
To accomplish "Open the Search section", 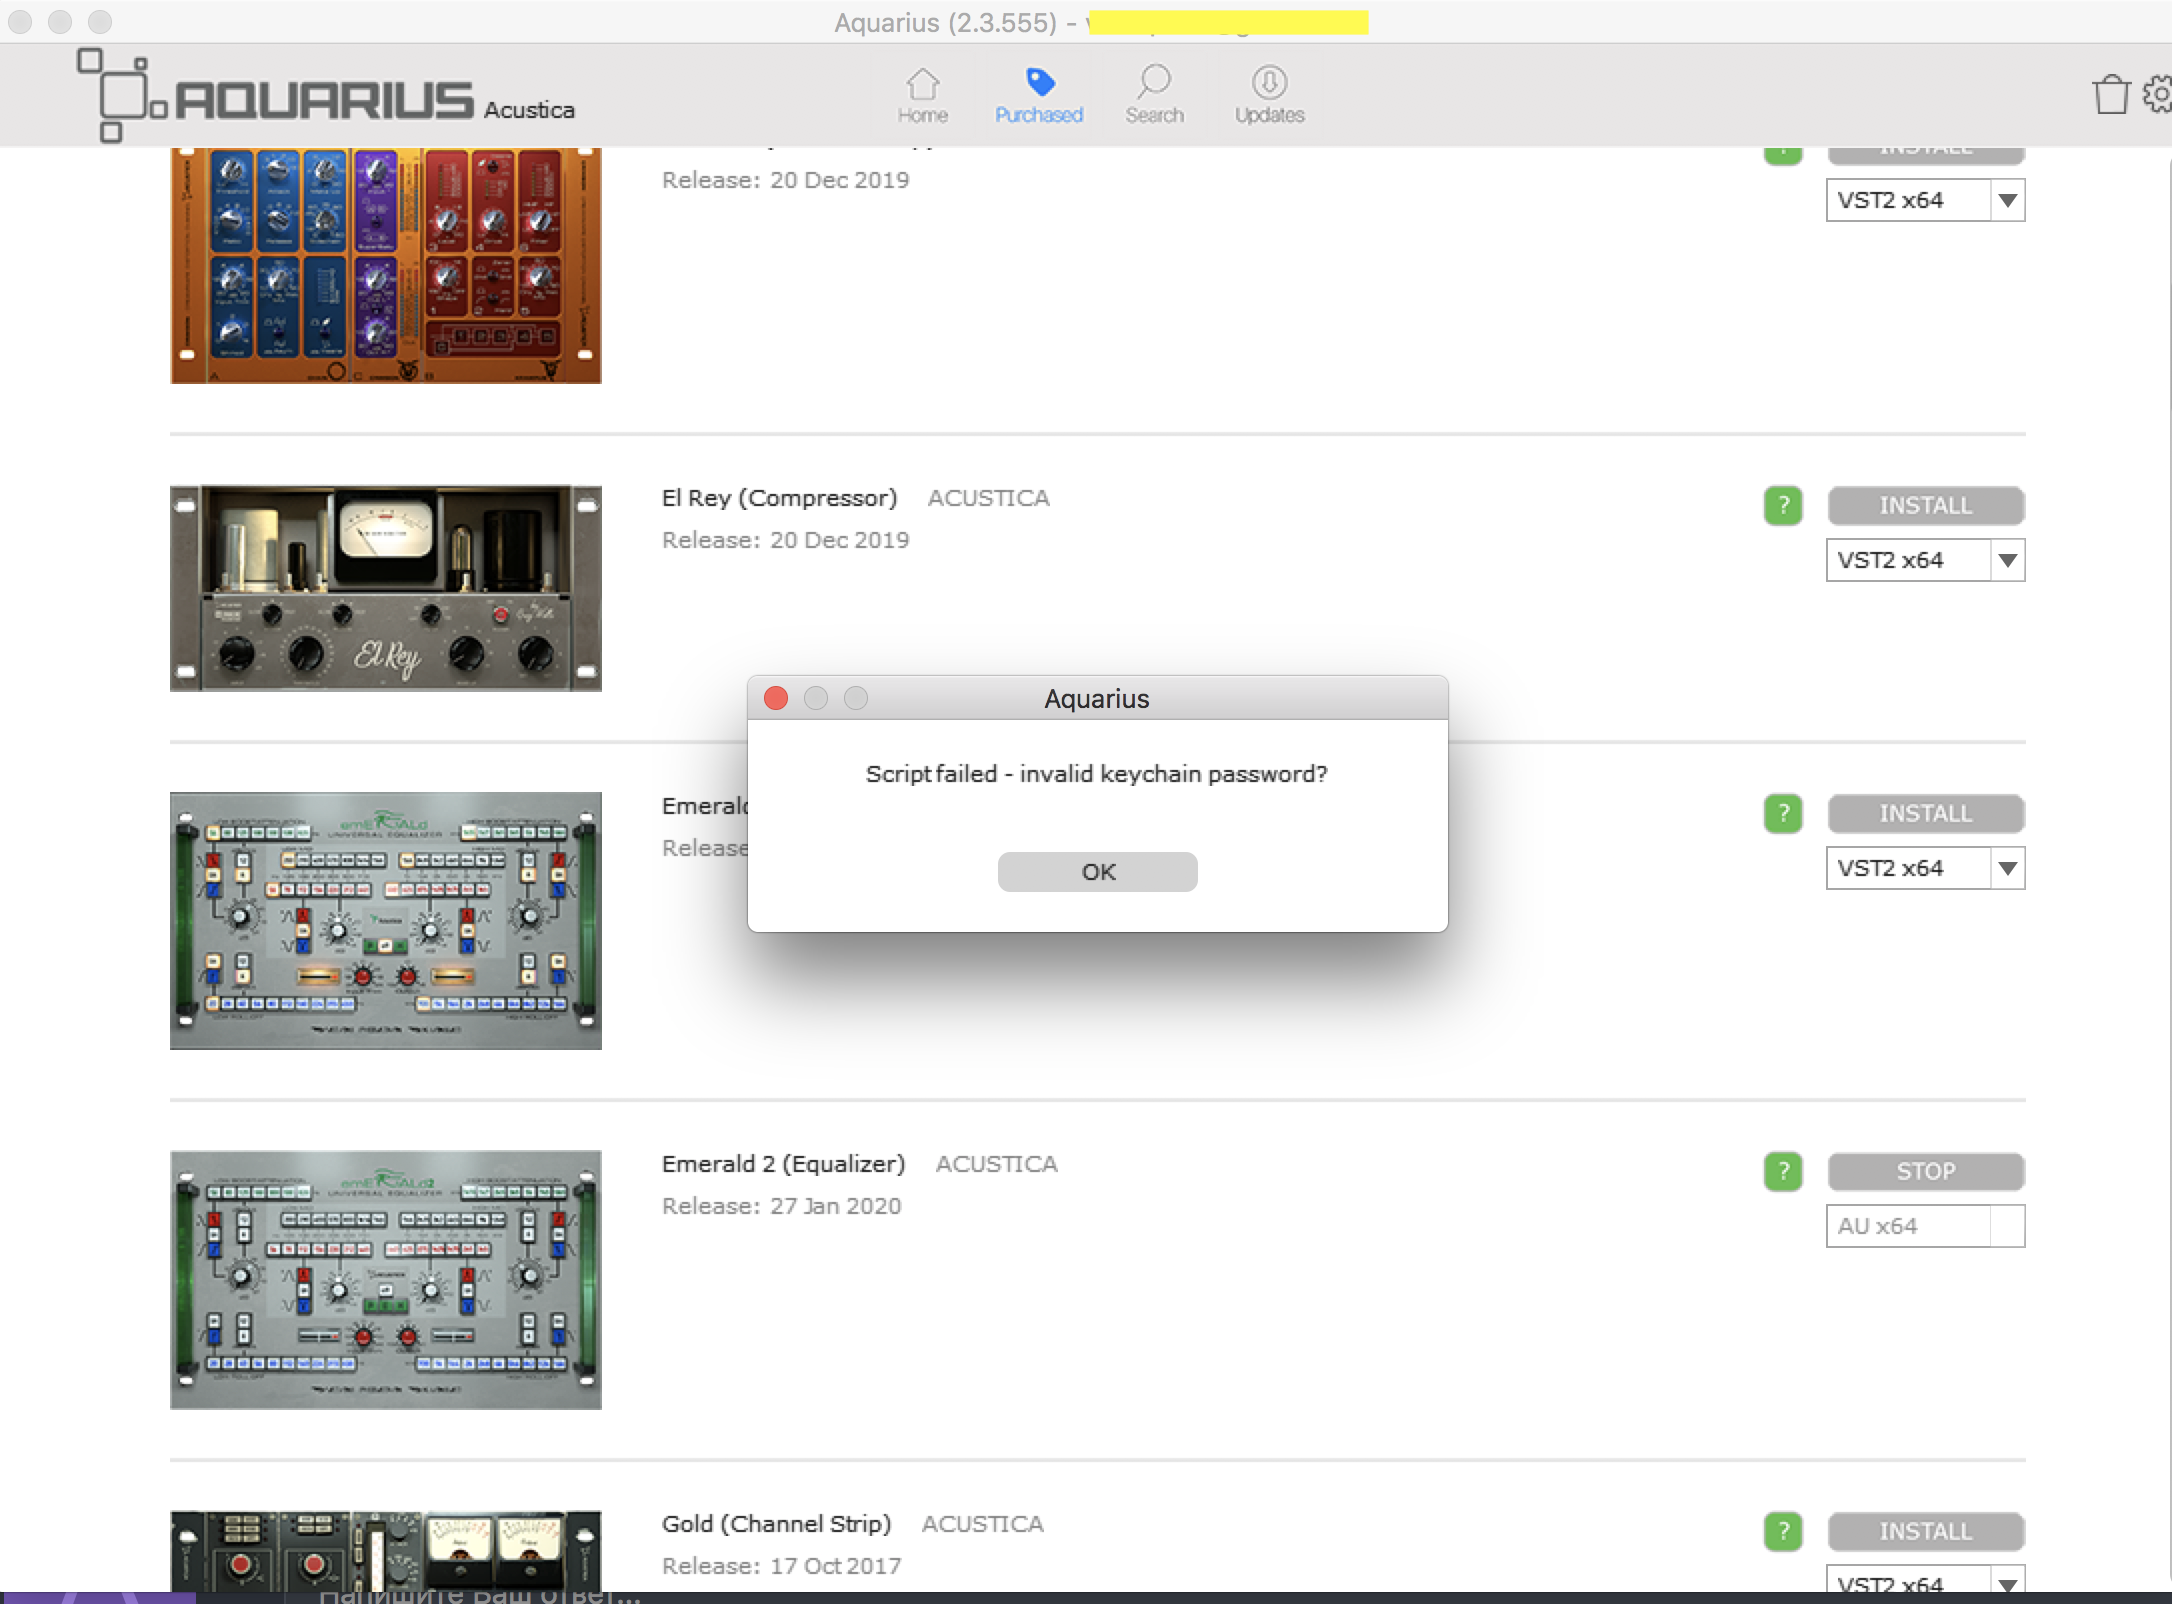I will pos(1154,96).
